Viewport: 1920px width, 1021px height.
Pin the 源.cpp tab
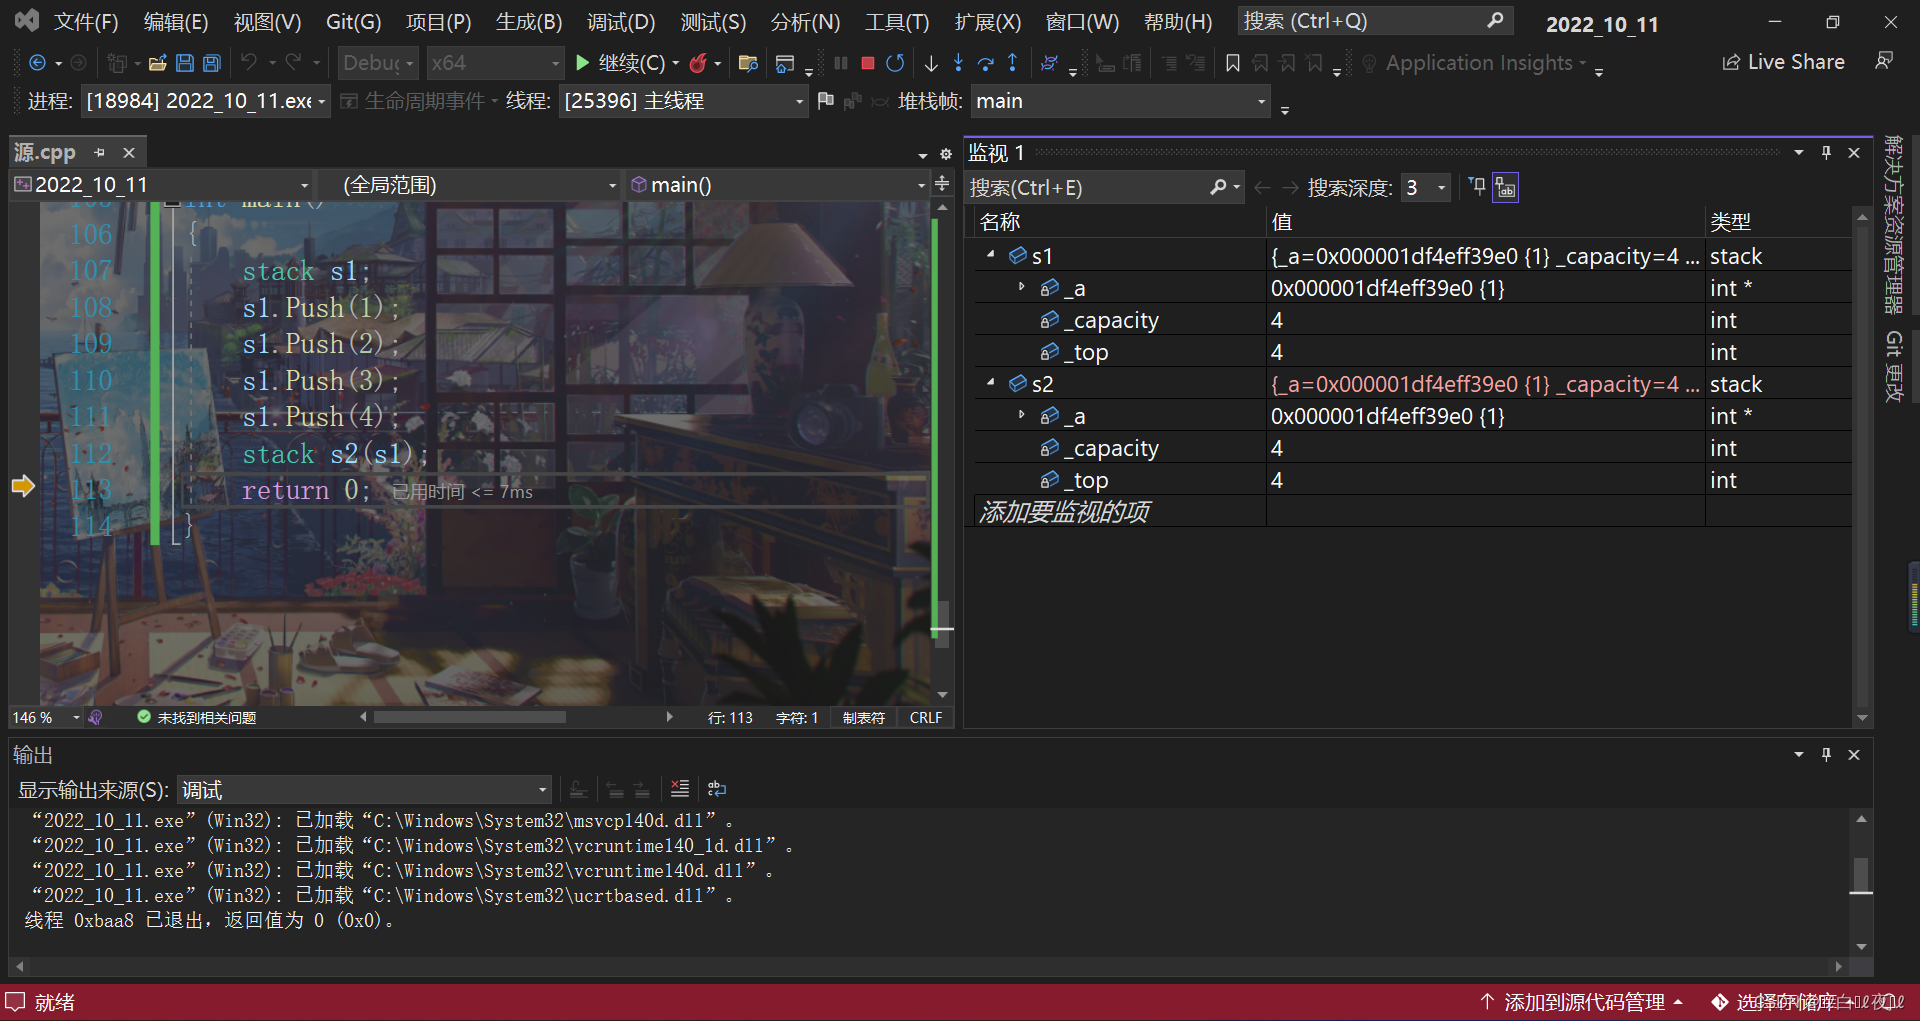point(99,152)
